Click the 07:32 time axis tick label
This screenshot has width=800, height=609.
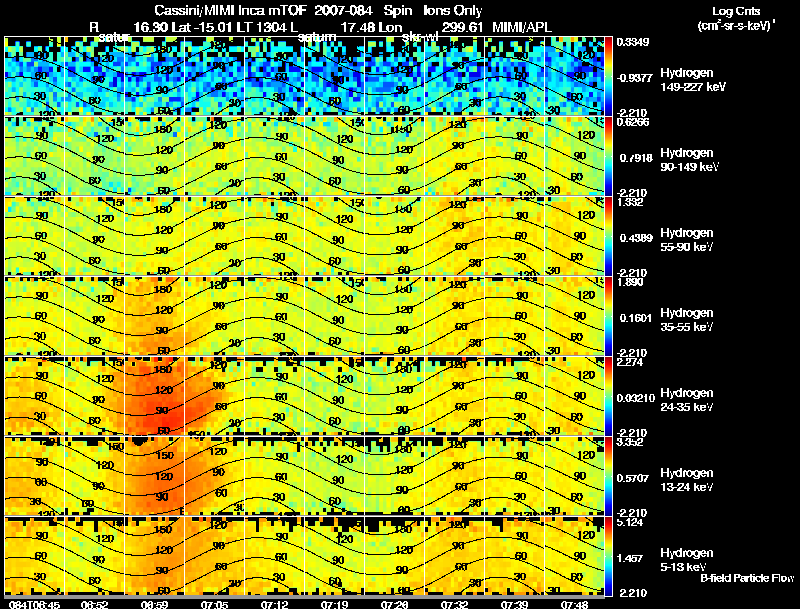[x=454, y=604]
